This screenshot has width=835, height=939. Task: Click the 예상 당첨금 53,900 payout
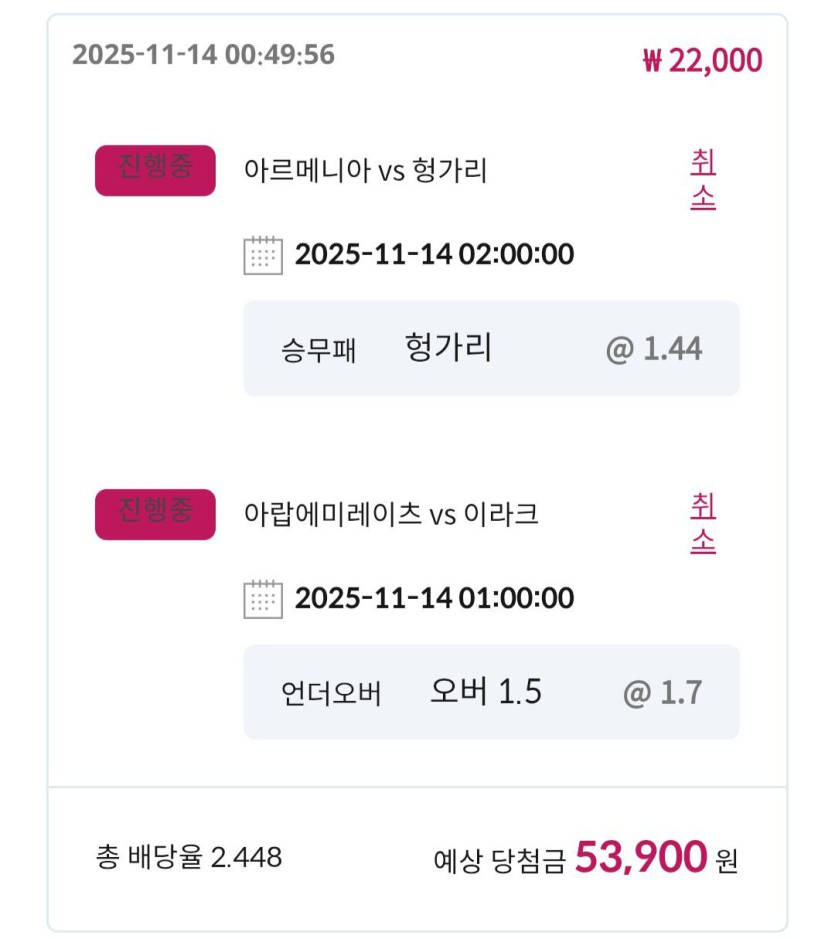tap(586, 858)
